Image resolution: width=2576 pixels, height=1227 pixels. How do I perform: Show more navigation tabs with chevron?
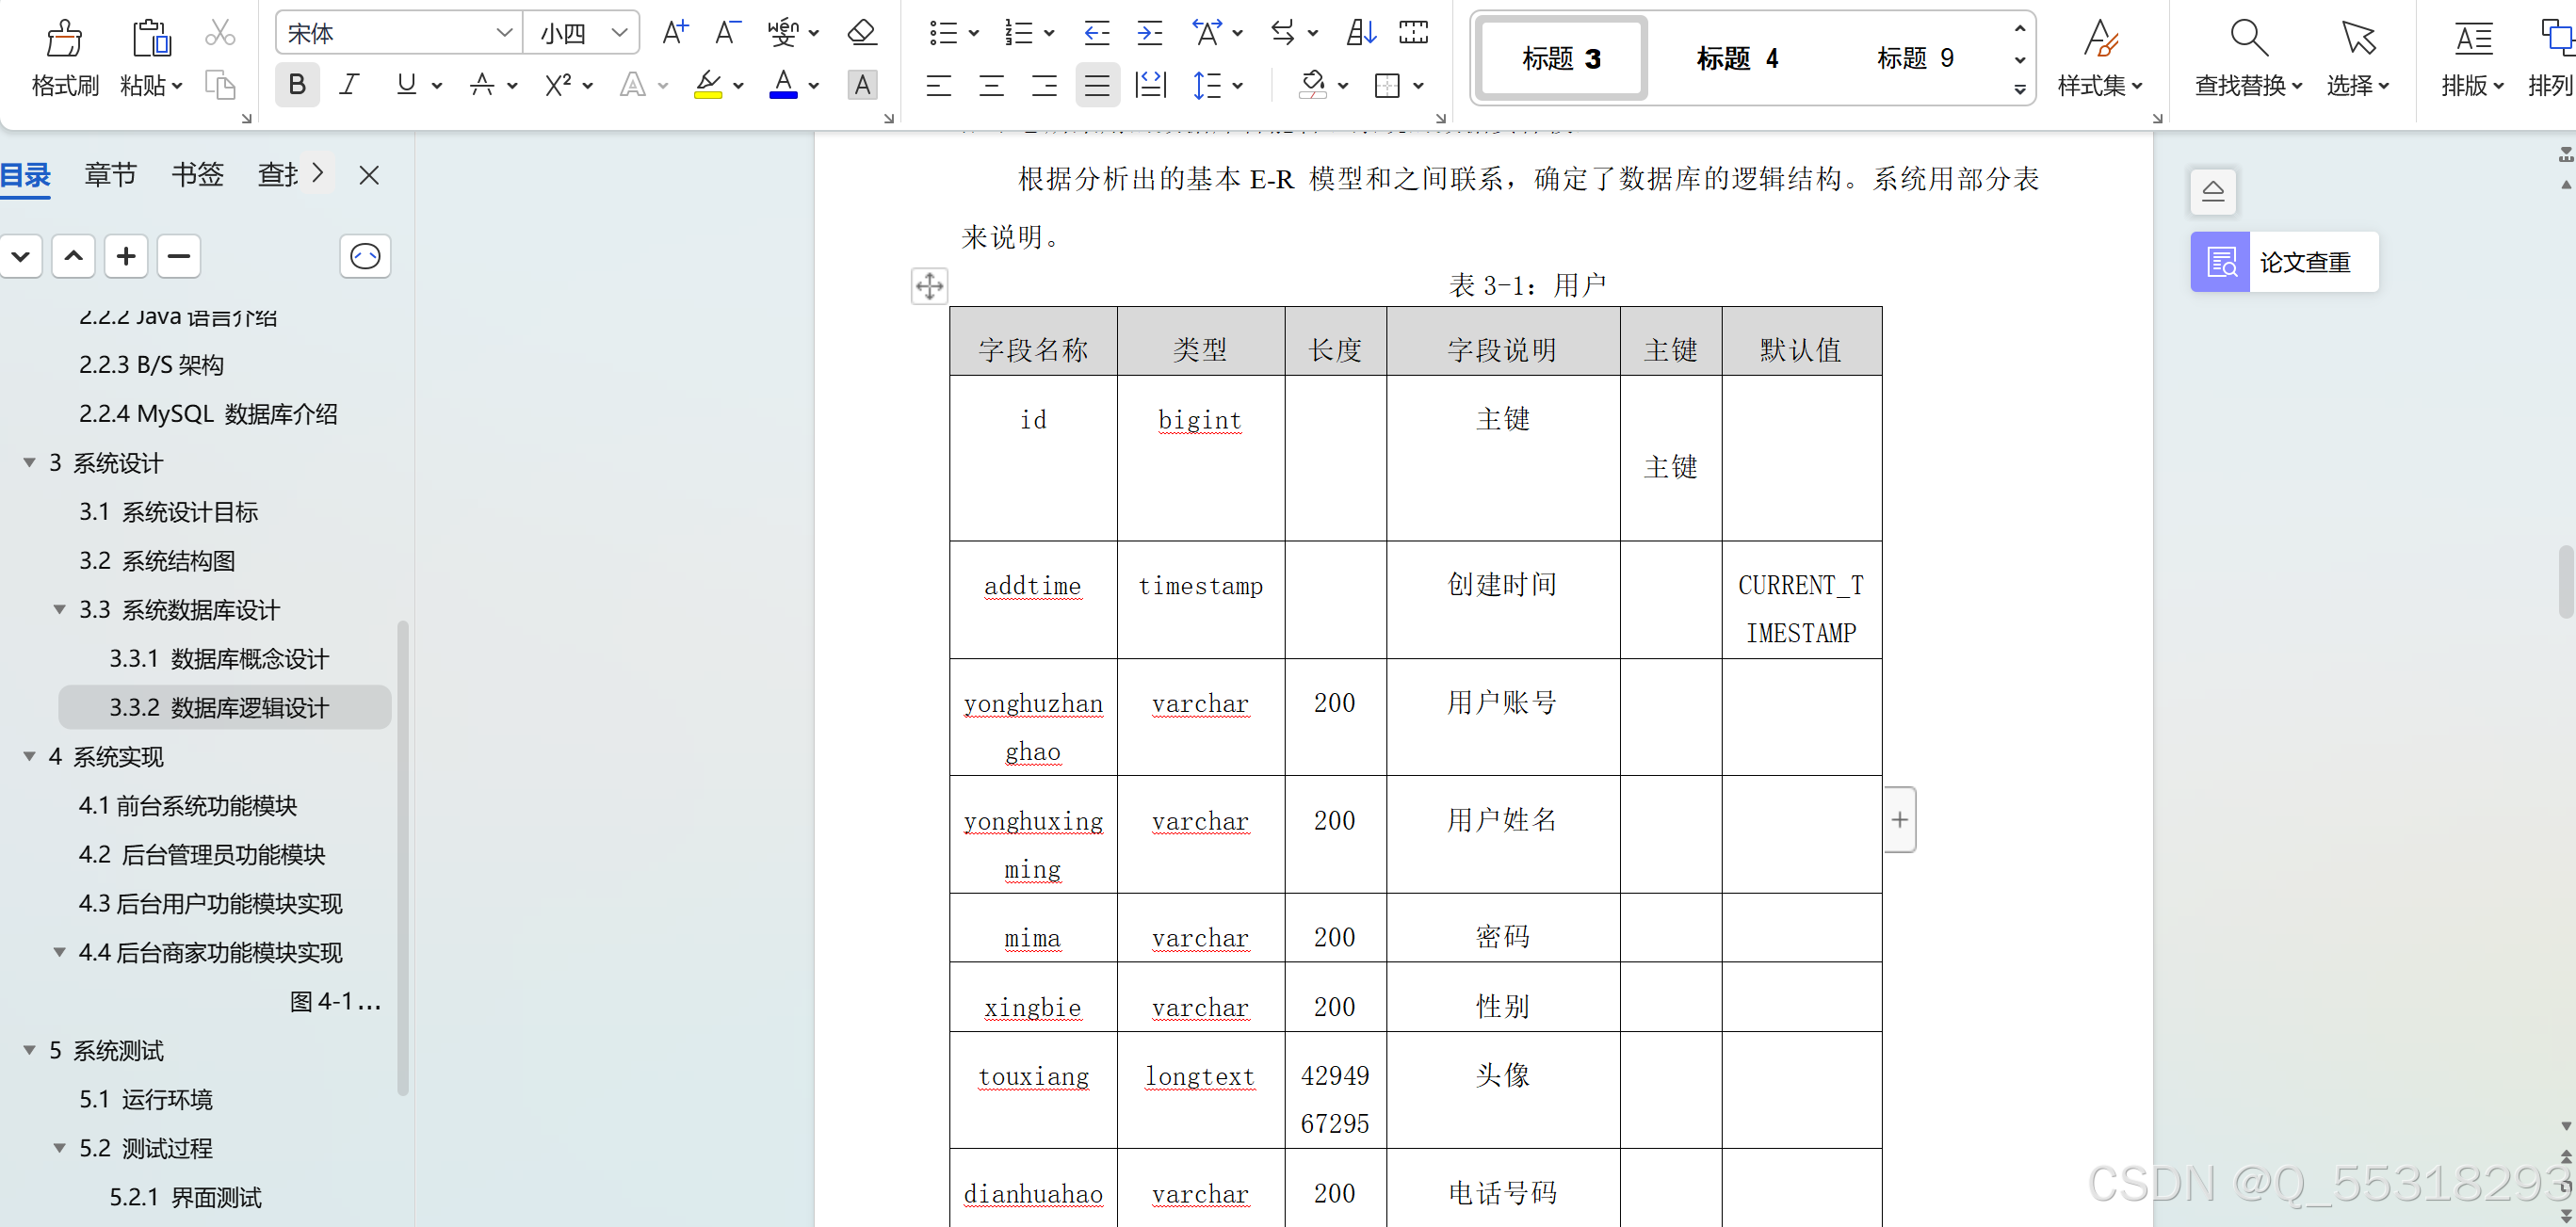317,174
